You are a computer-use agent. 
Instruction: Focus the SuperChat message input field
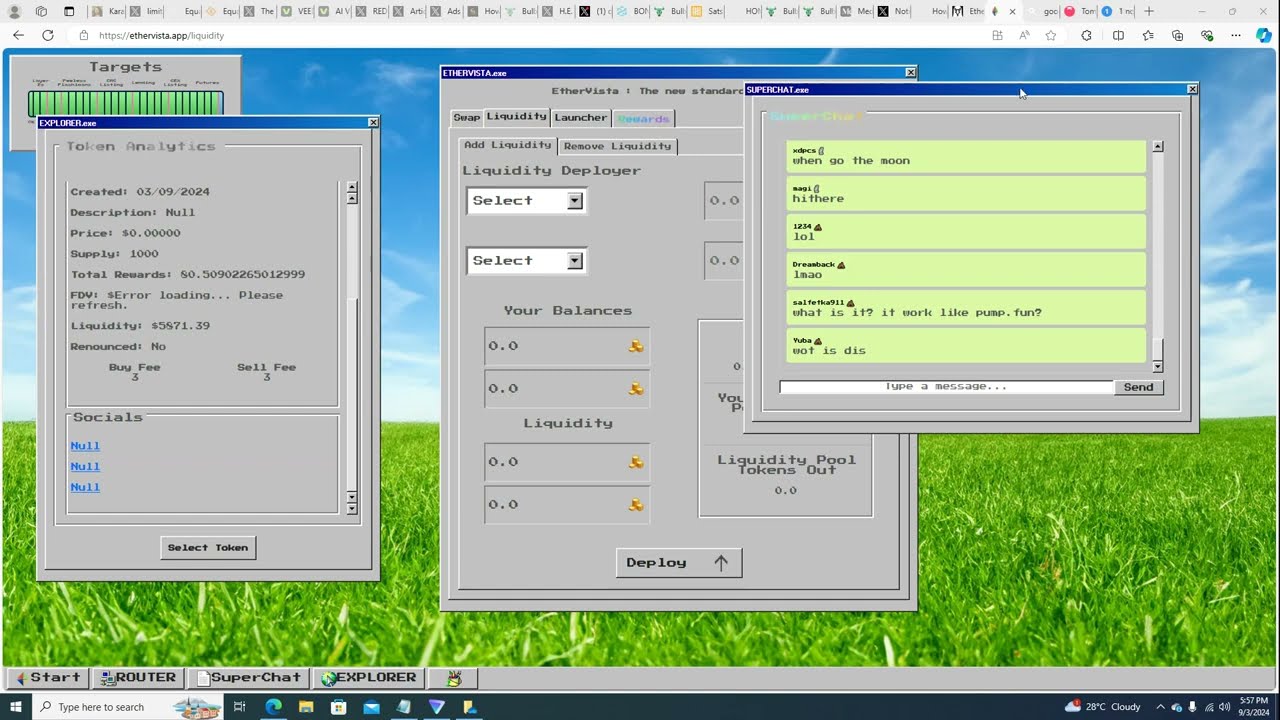tap(946, 387)
